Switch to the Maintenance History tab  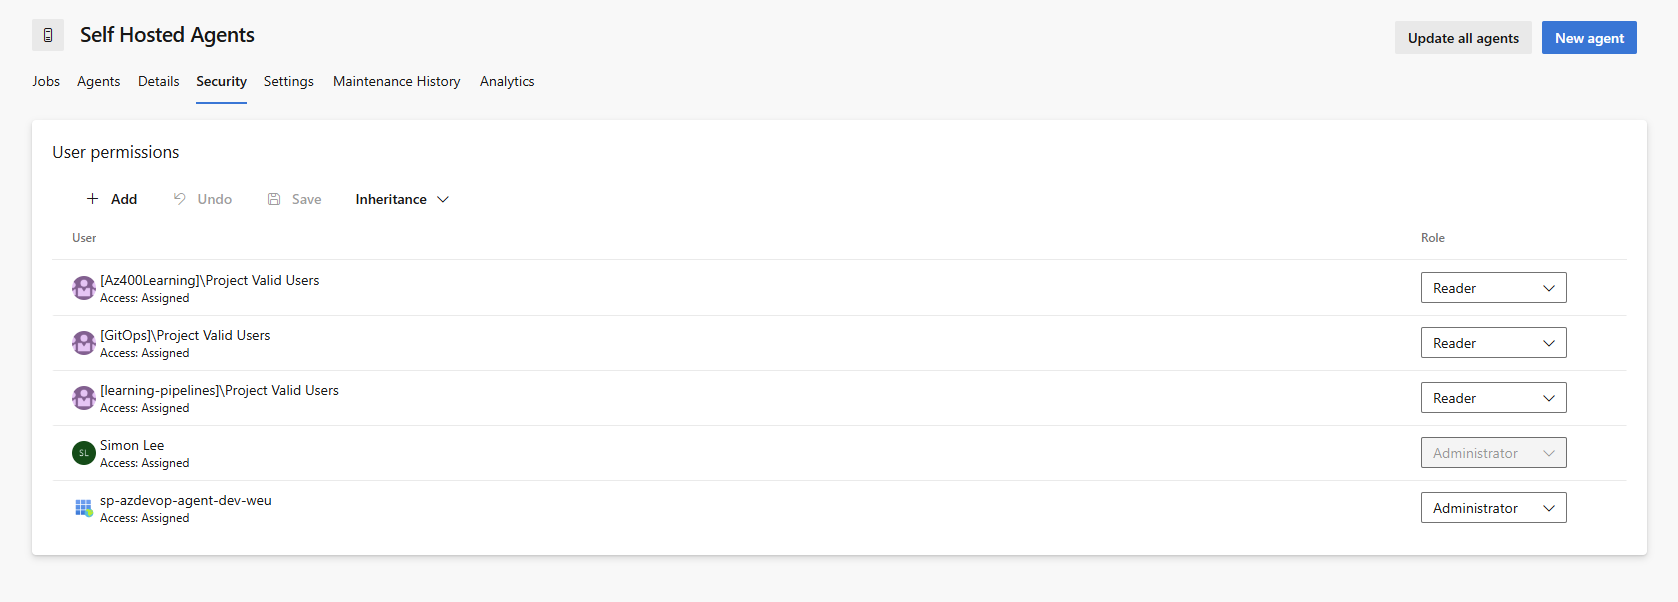pos(397,81)
